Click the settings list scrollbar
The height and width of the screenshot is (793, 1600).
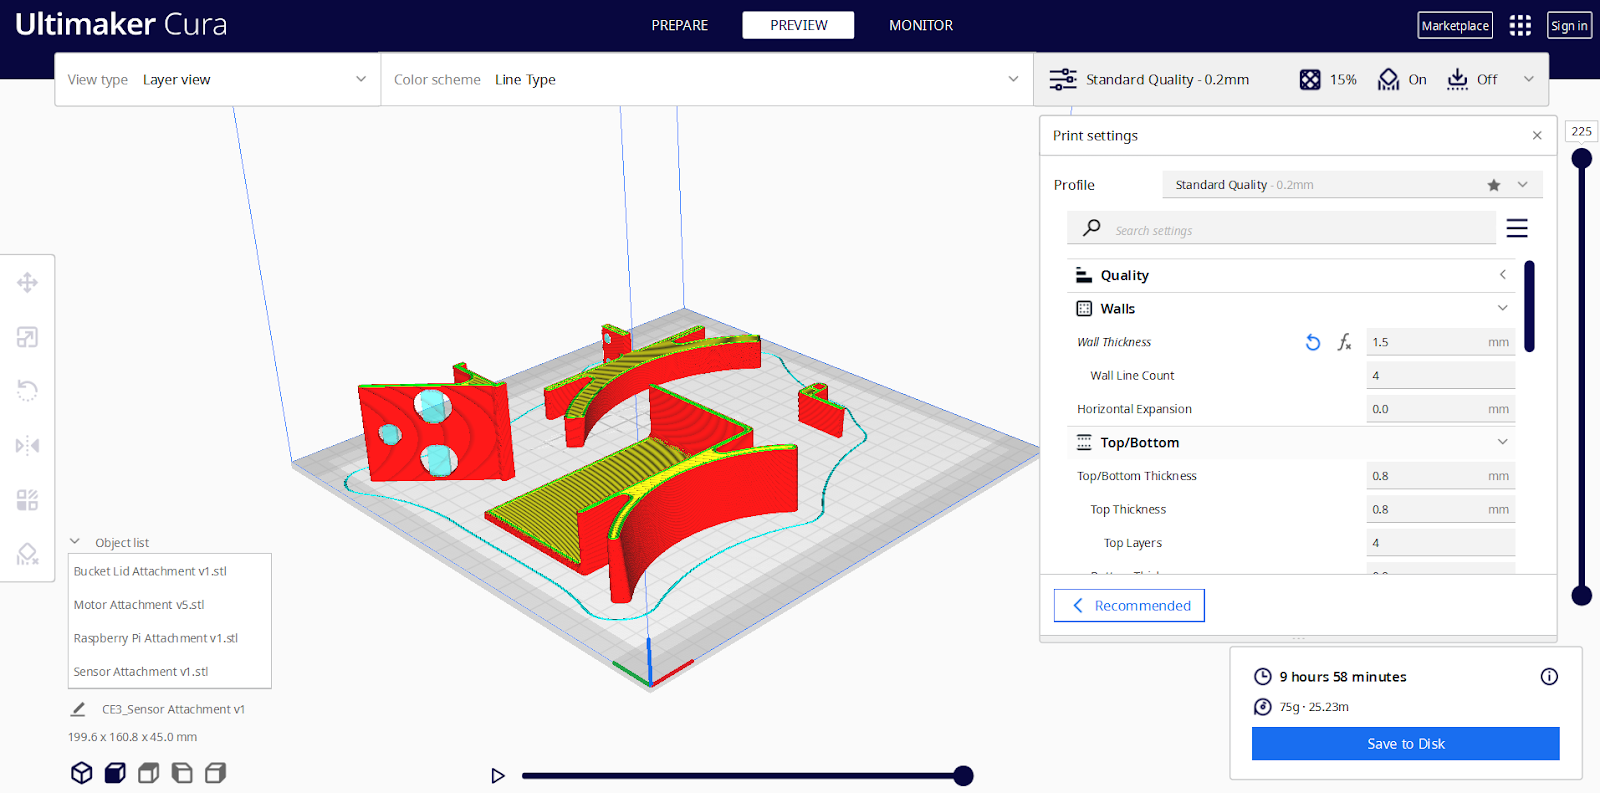[x=1529, y=307]
